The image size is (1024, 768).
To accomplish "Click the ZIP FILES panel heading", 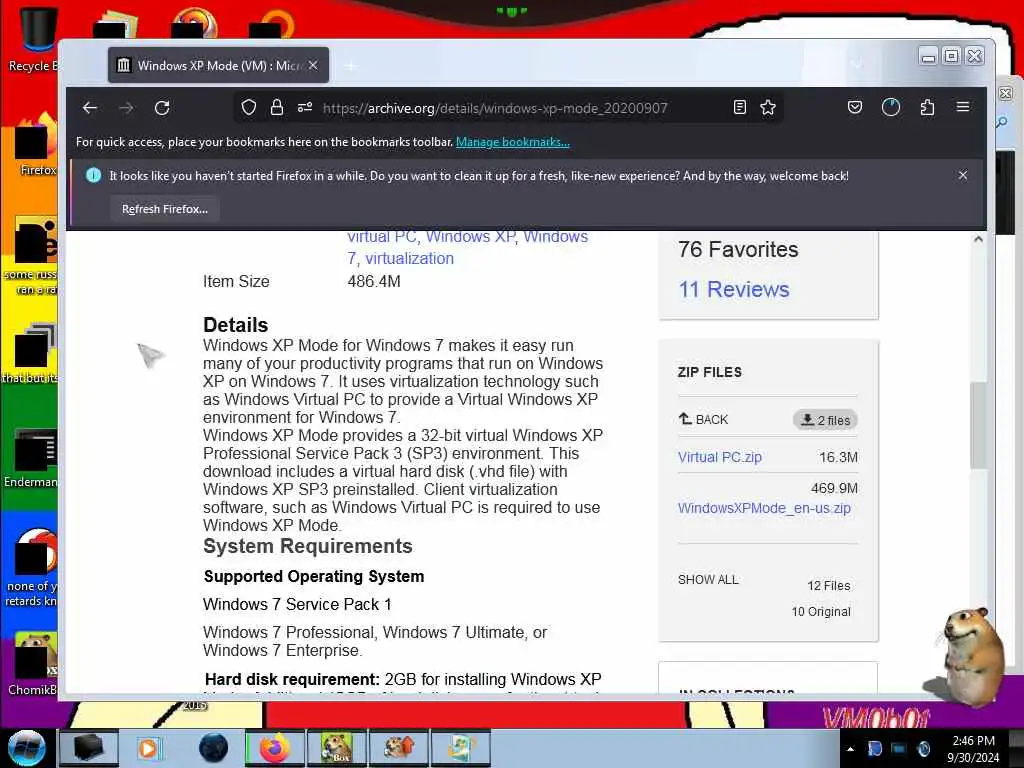I will 710,372.
